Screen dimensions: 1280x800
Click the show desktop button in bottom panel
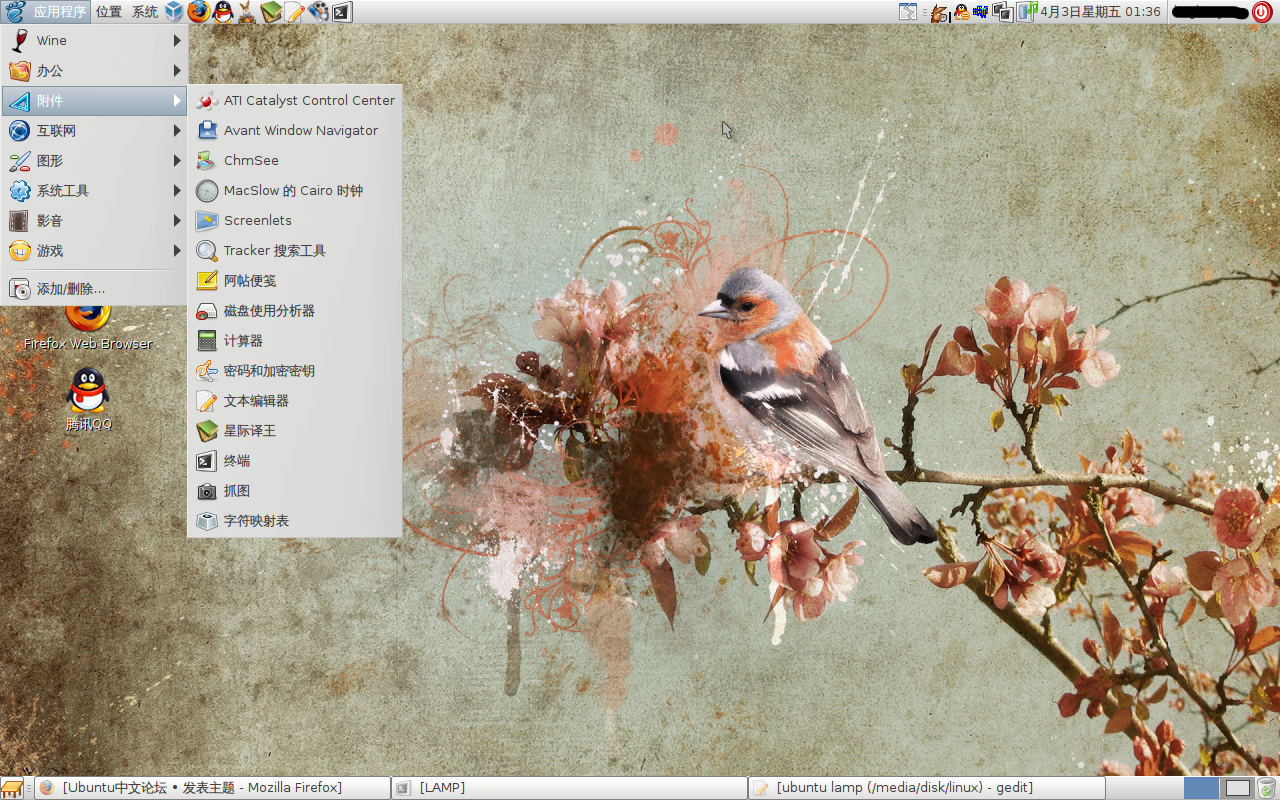tap(12, 788)
